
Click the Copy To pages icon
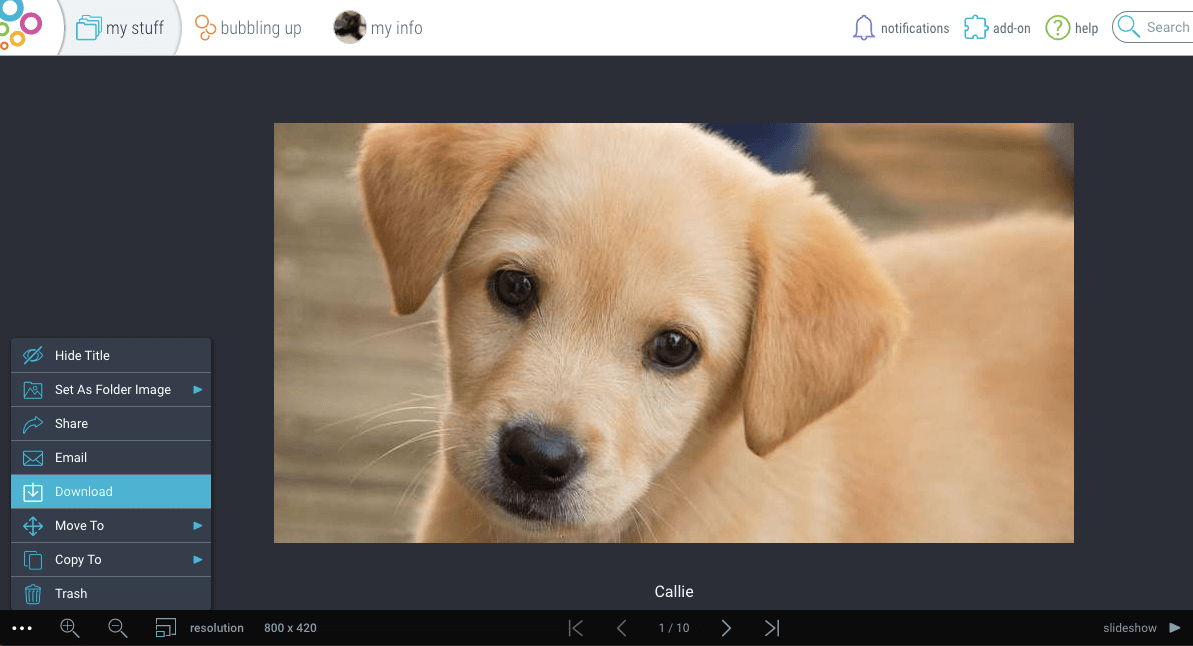(33, 560)
